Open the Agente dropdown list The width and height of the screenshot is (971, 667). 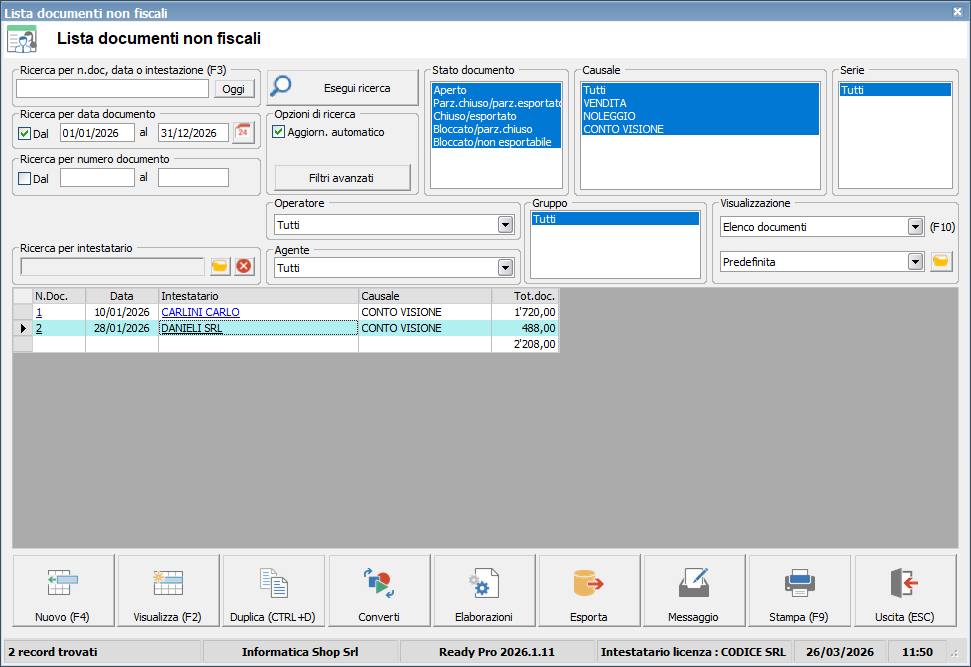coord(505,268)
